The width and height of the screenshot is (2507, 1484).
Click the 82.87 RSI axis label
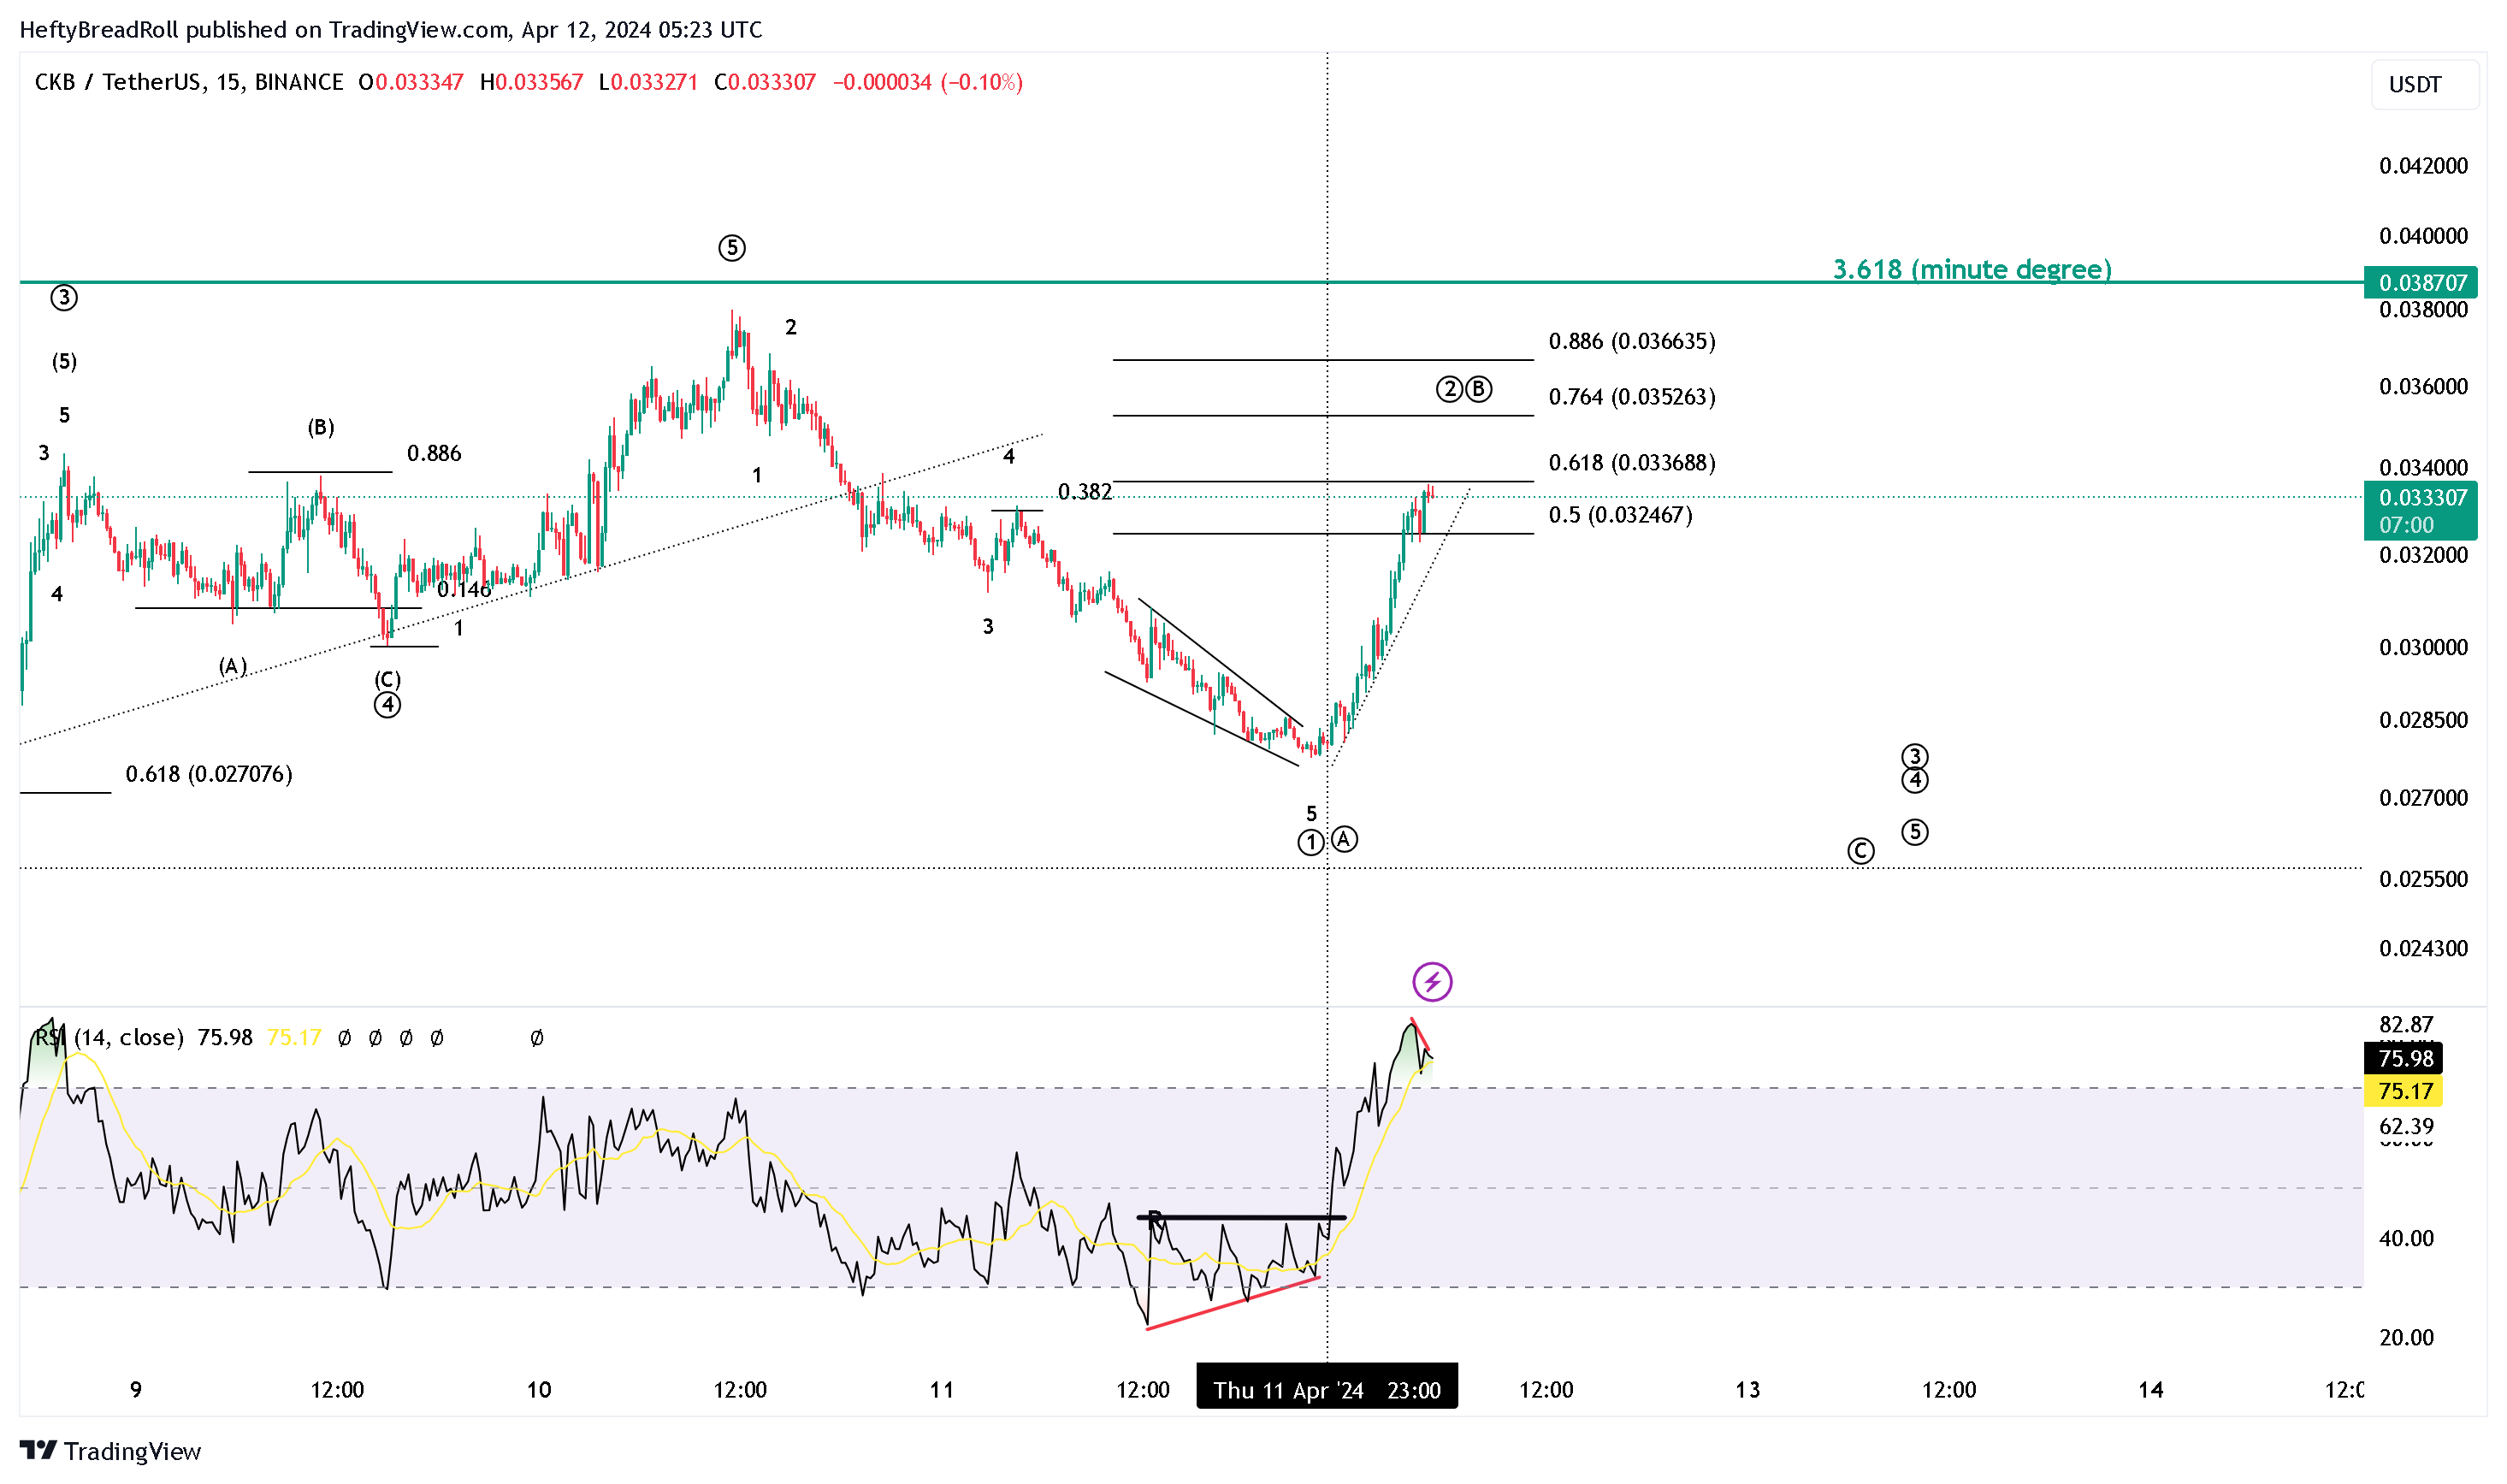coord(2406,1025)
